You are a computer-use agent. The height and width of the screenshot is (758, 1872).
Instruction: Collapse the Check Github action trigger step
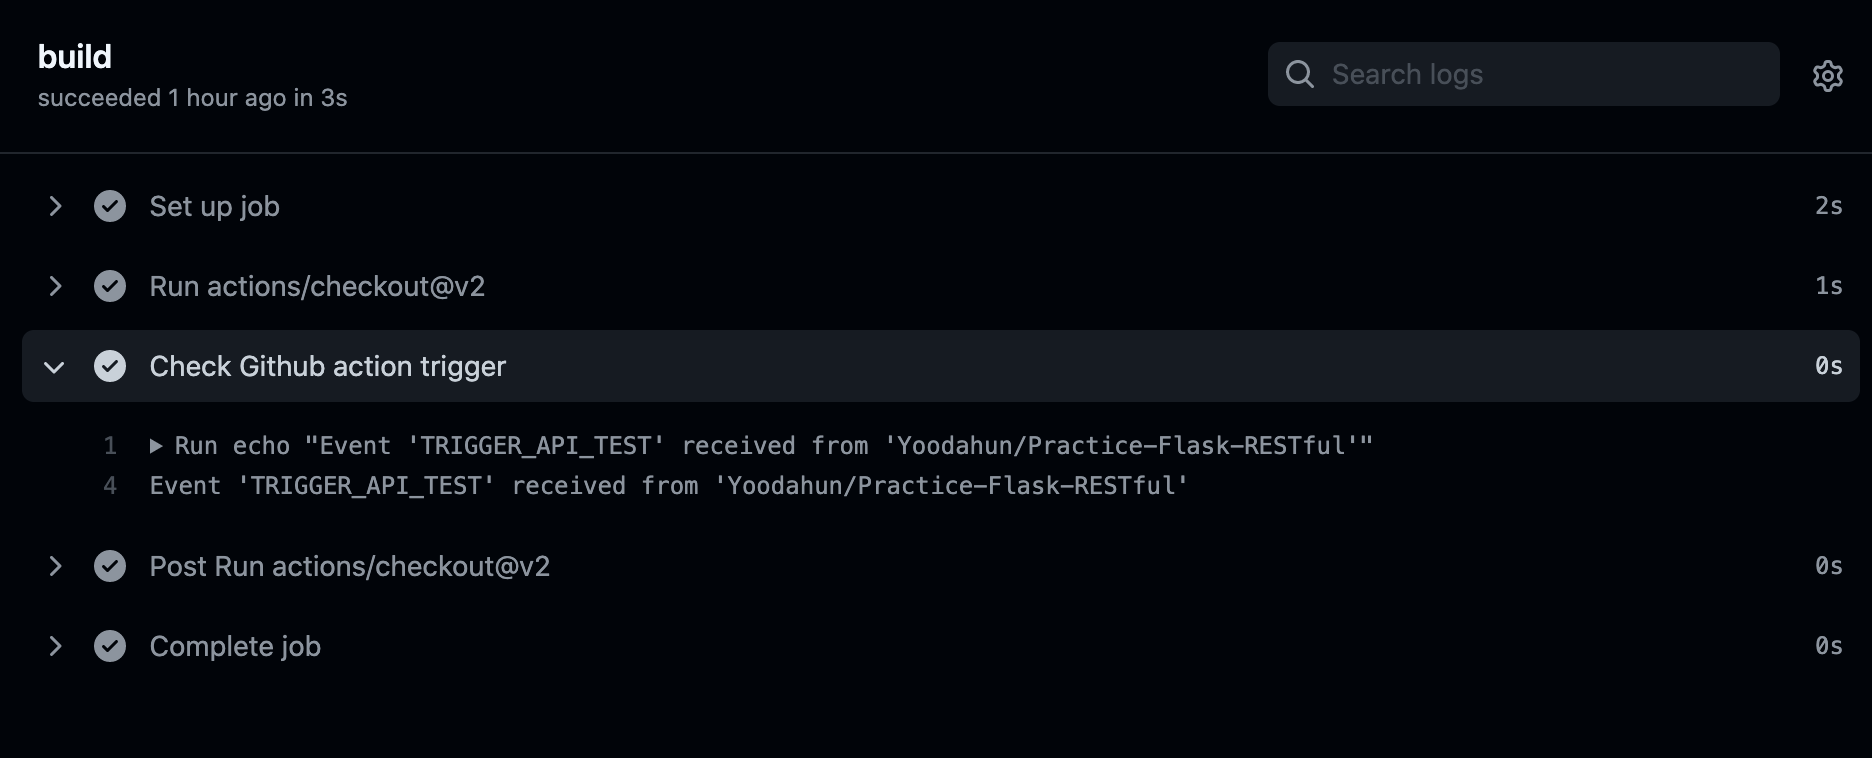[x=55, y=366]
